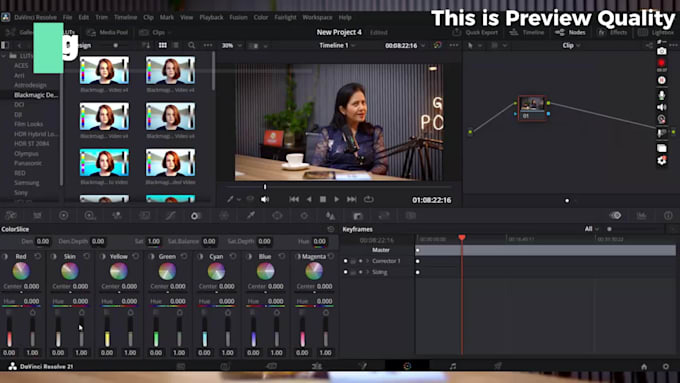The height and width of the screenshot is (383, 680).
Task: Open Project Manager home icon
Action: coord(644,367)
